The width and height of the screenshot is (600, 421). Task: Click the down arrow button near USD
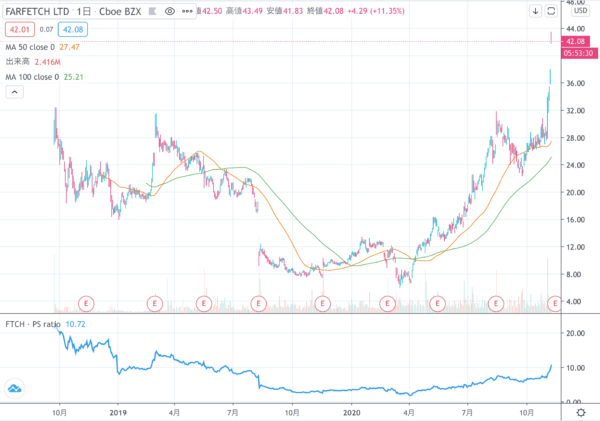click(535, 11)
